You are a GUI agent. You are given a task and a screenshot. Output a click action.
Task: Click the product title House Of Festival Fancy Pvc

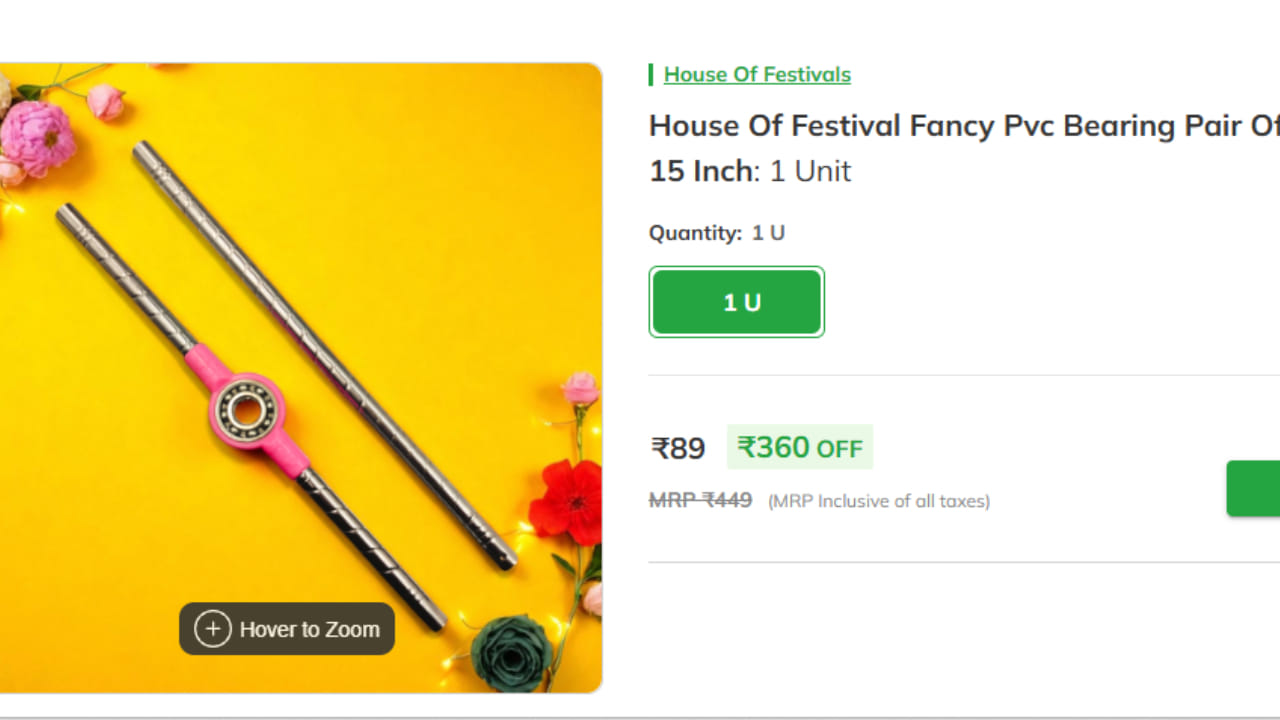point(964,126)
